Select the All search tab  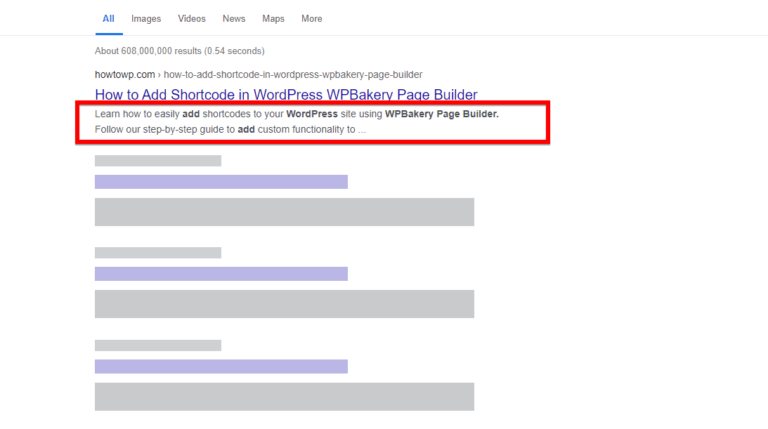point(108,19)
